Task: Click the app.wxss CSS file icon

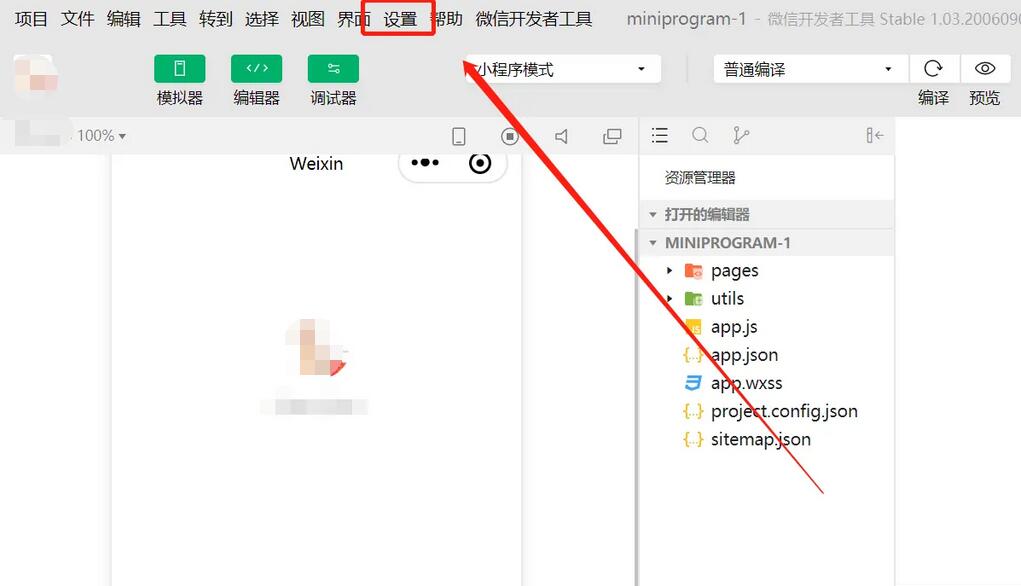Action: pyautogui.click(x=693, y=383)
